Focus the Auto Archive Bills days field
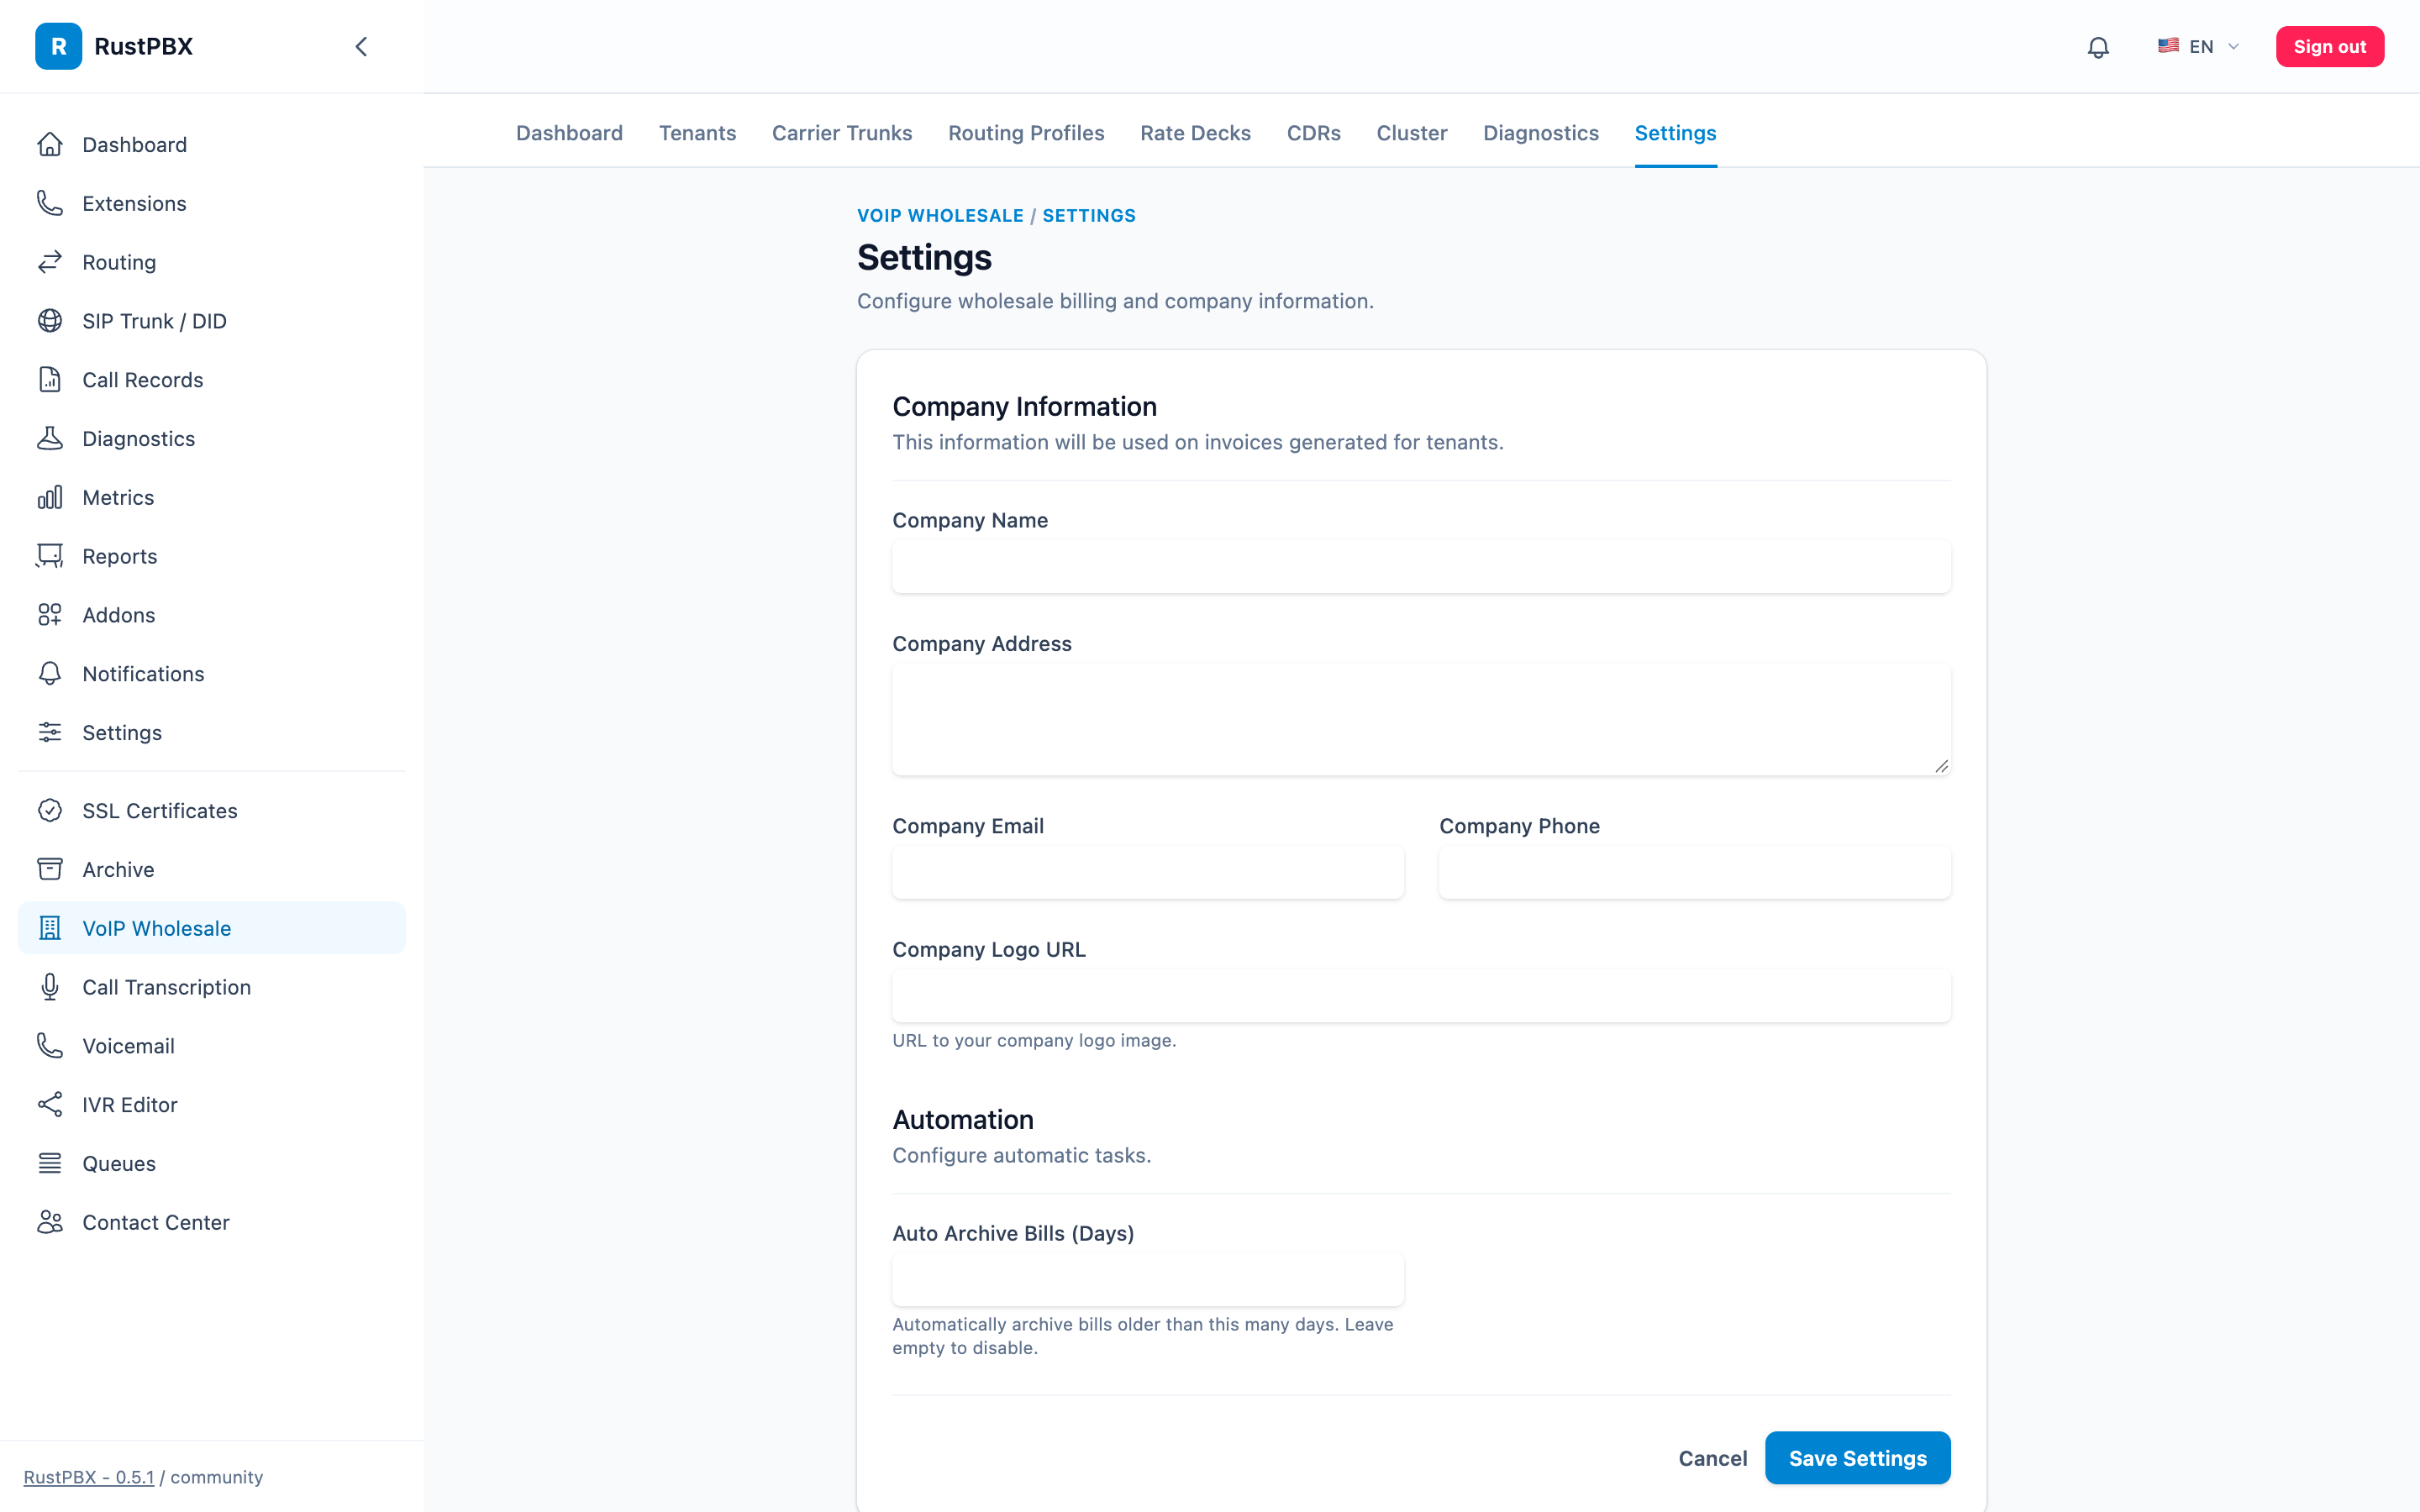Viewport: 2420px width, 1512px height. coord(1148,1280)
